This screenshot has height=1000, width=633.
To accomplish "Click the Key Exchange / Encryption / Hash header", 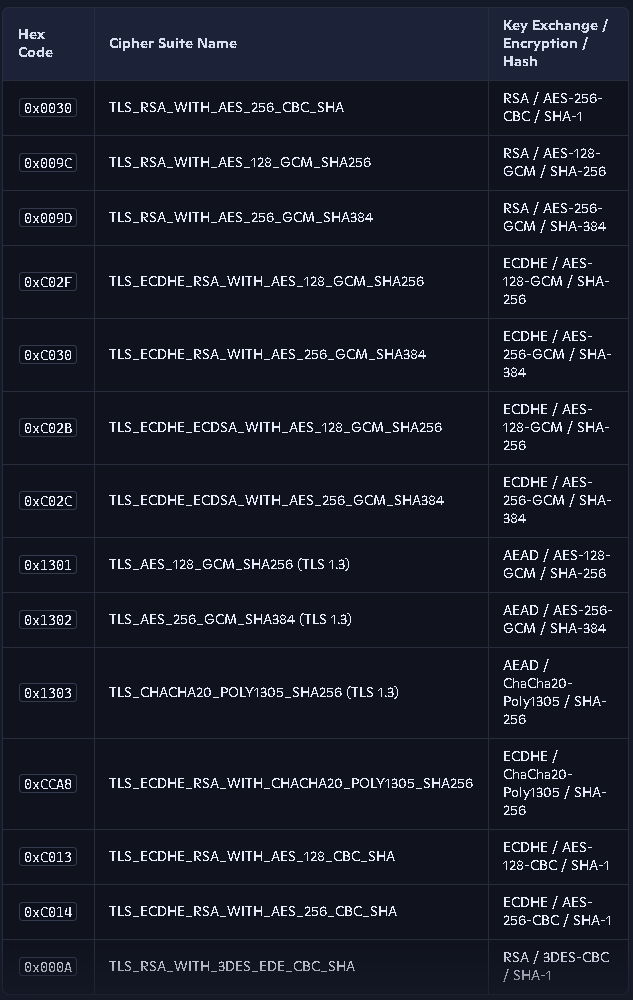I will (558, 43).
